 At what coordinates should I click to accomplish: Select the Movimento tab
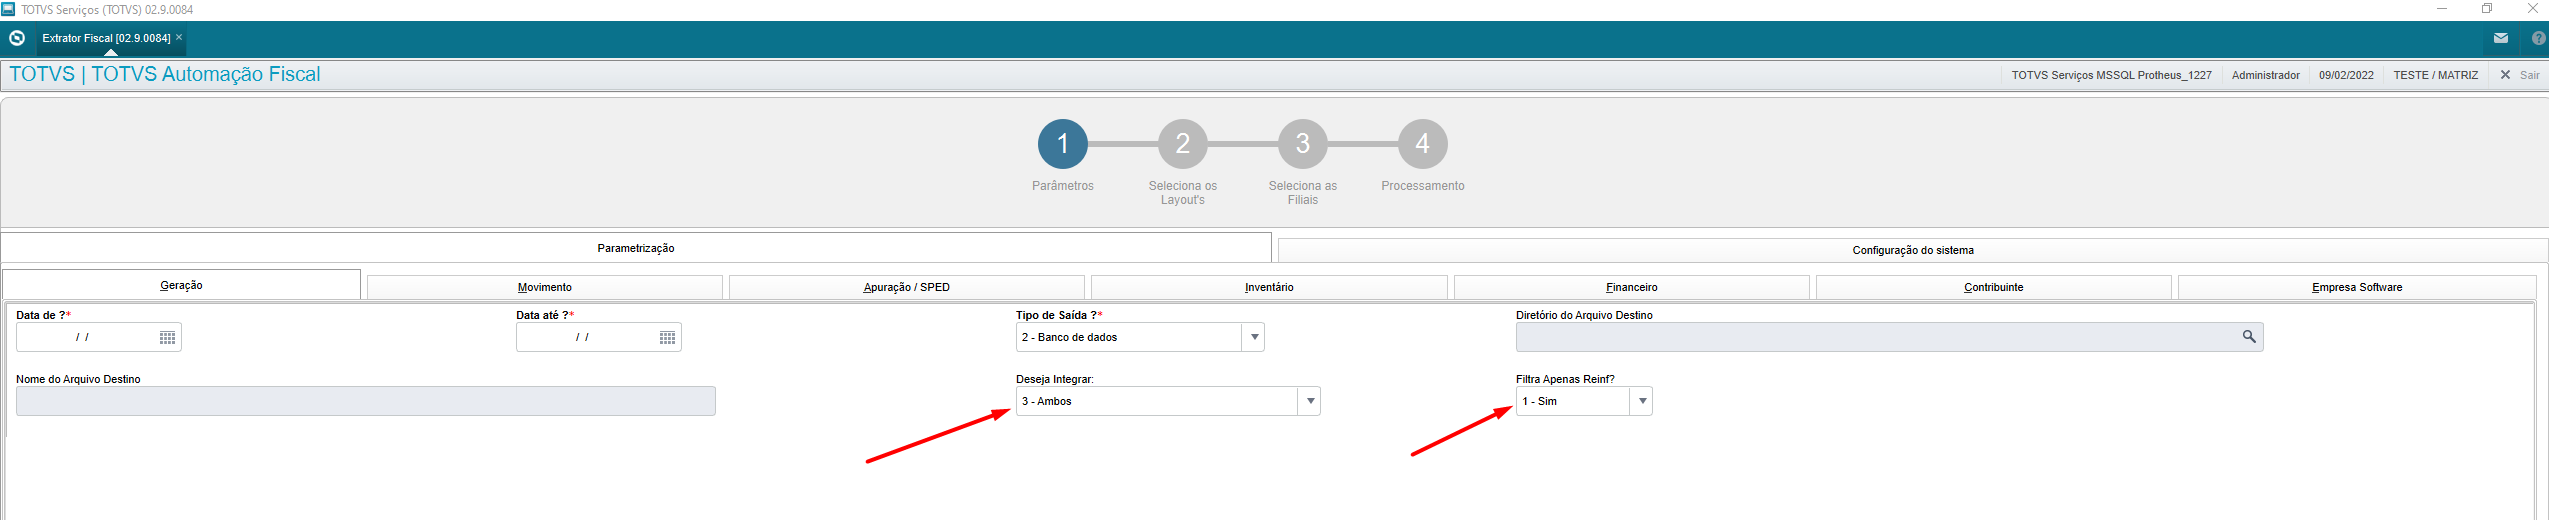coord(545,287)
